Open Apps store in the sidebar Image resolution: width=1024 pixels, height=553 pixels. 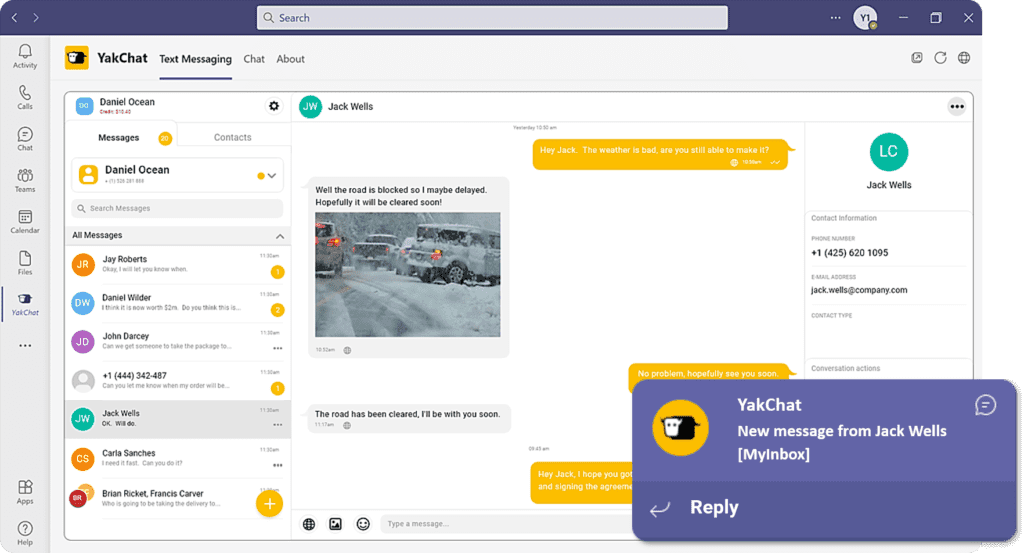point(25,492)
